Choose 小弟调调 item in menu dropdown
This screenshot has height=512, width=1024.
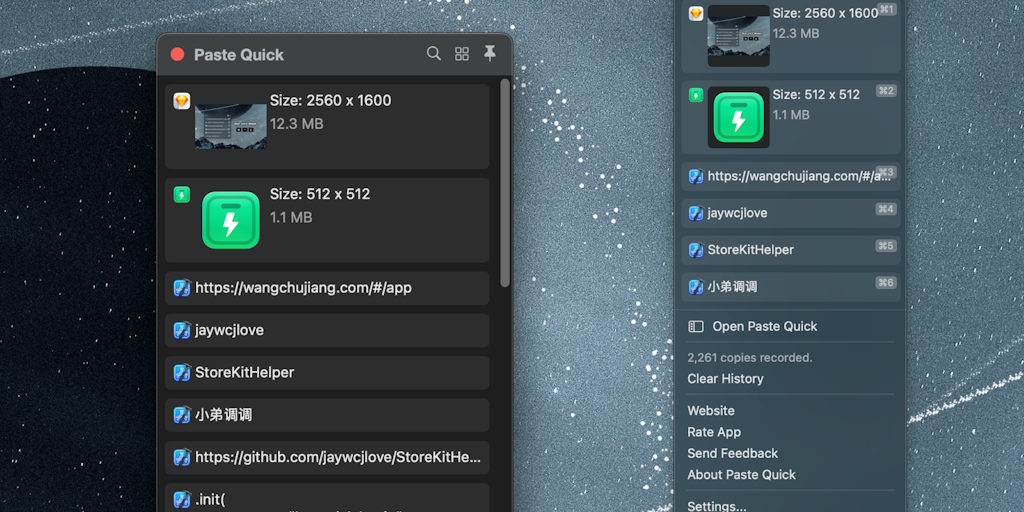(791, 287)
